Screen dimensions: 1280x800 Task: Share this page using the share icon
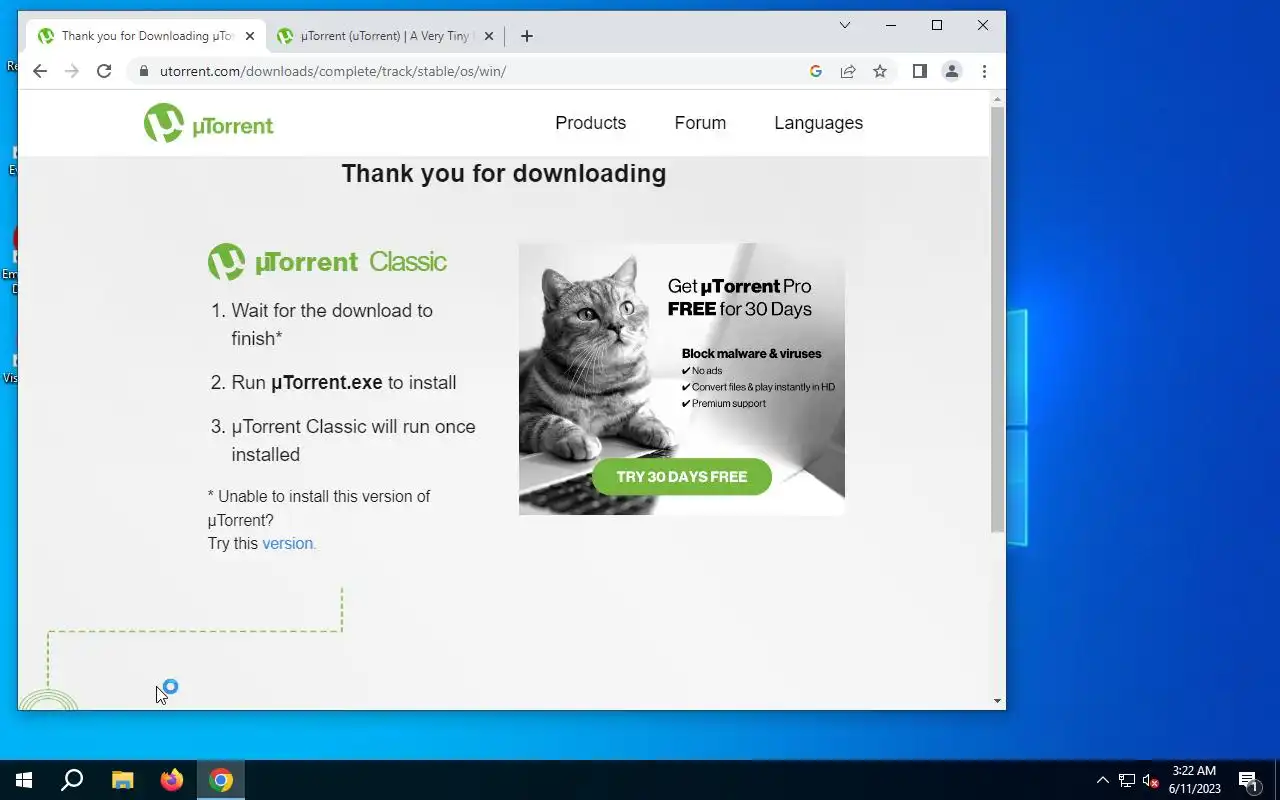[848, 71]
